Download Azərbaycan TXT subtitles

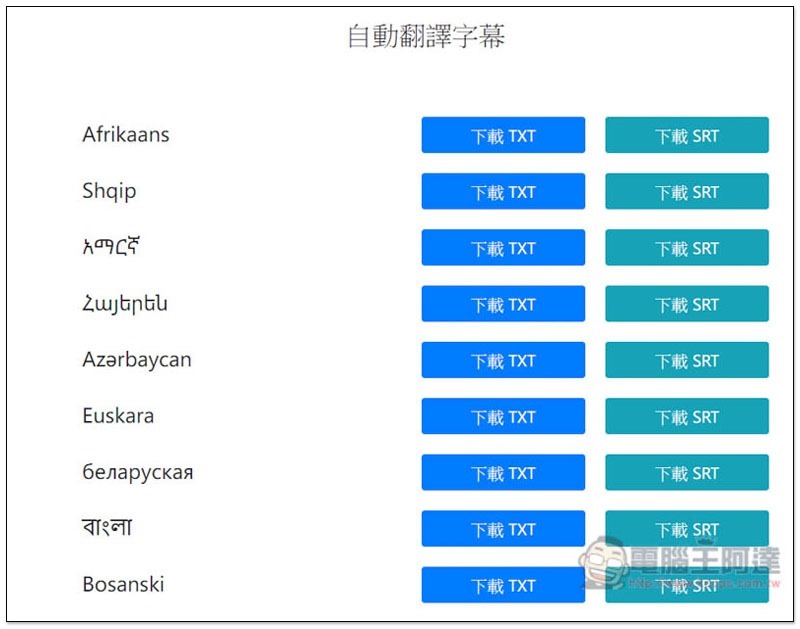tap(503, 360)
